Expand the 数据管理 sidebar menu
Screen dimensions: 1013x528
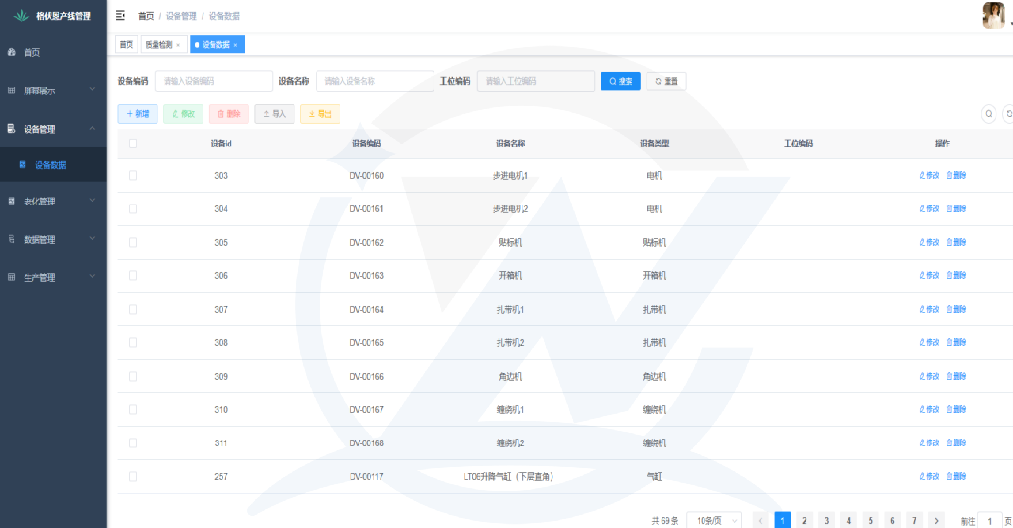click(x=53, y=239)
